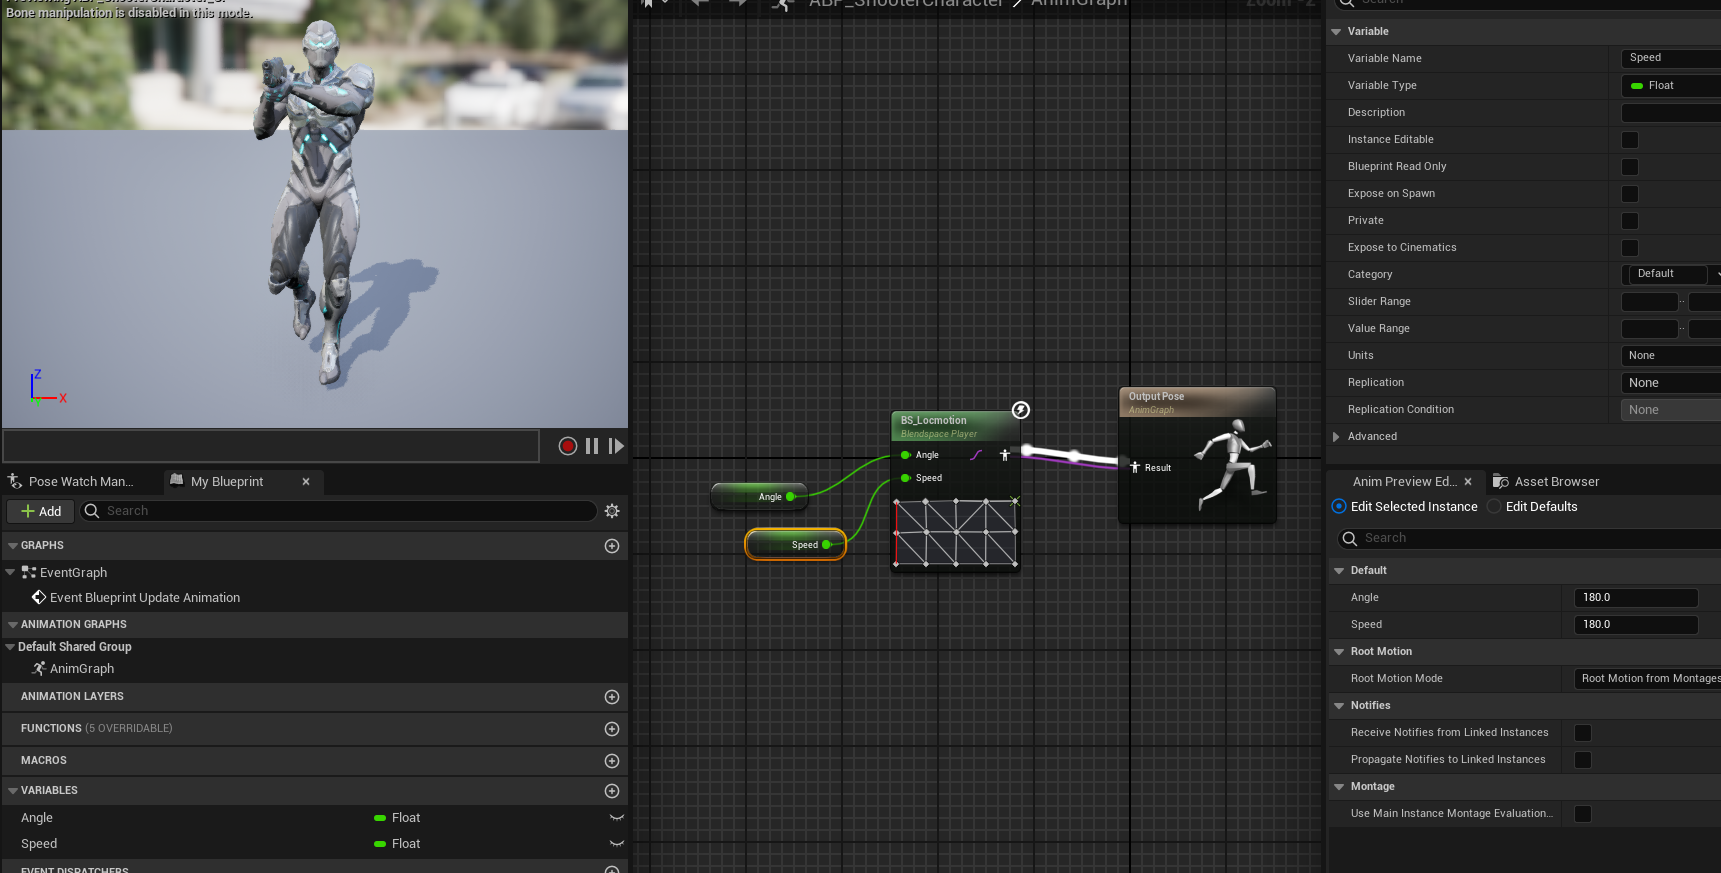This screenshot has width=1721, height=873.
Task: Pause the preview animation
Action: click(592, 446)
